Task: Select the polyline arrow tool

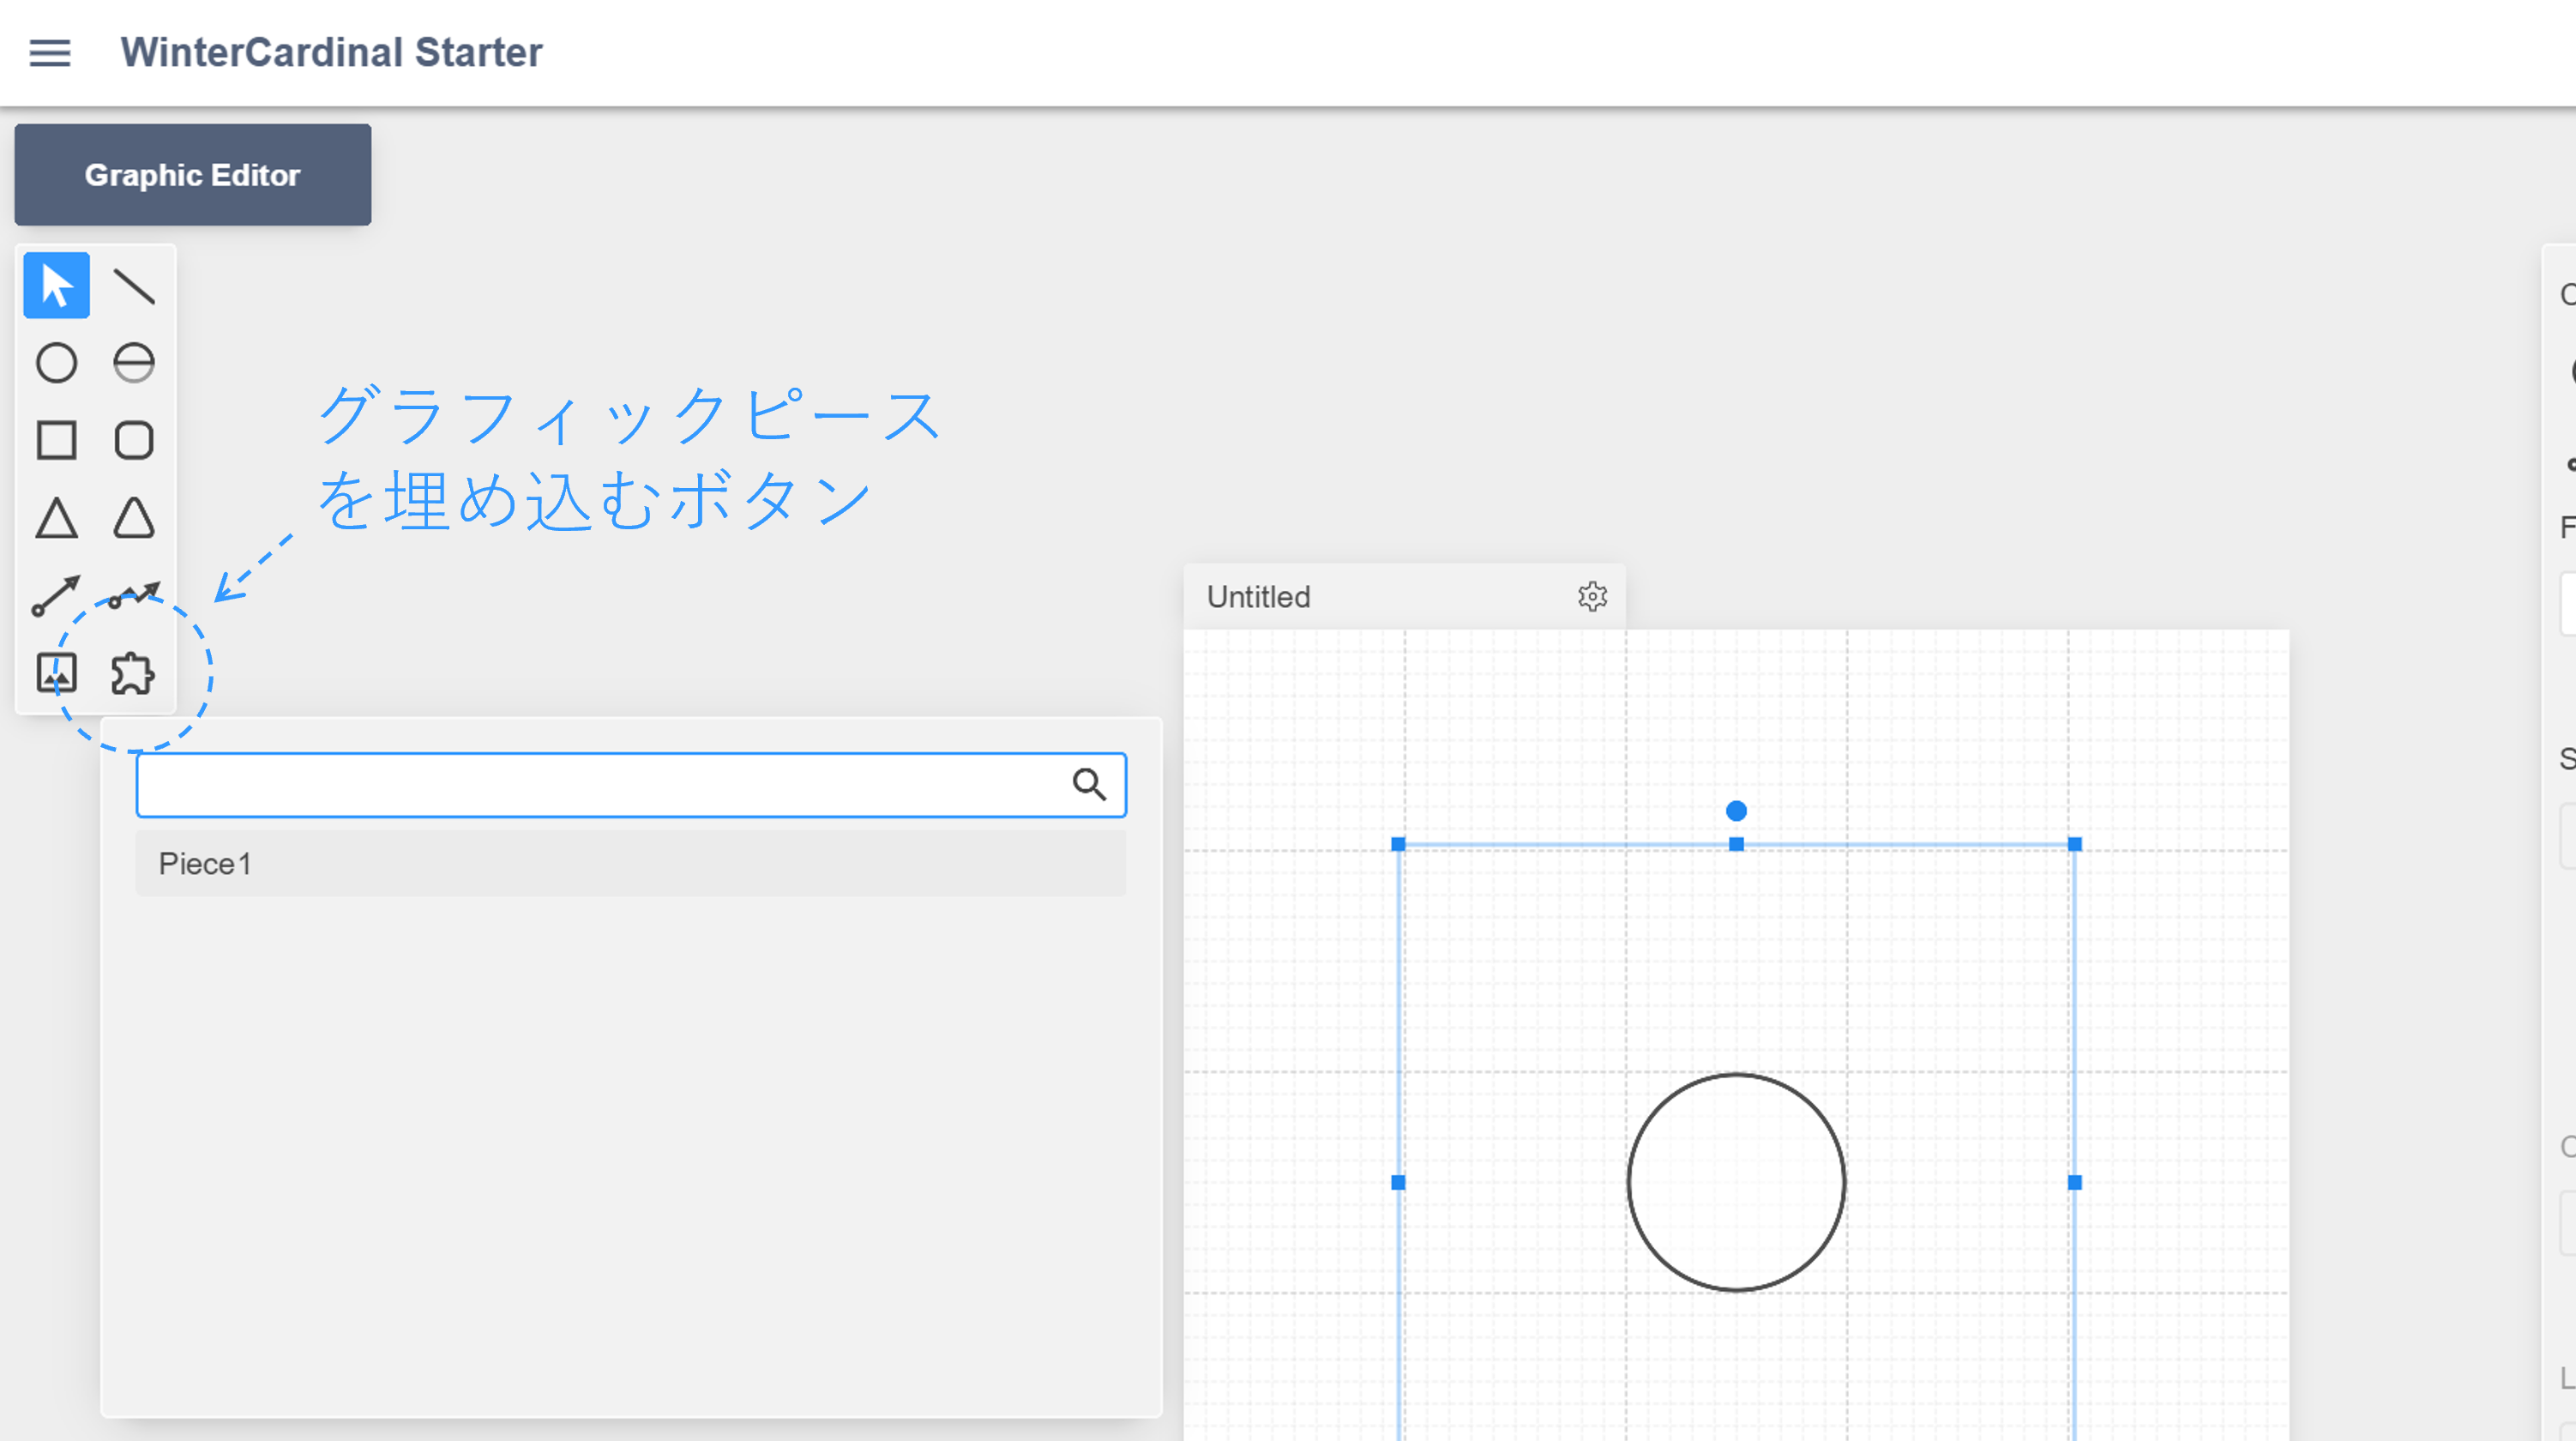Action: coord(134,594)
